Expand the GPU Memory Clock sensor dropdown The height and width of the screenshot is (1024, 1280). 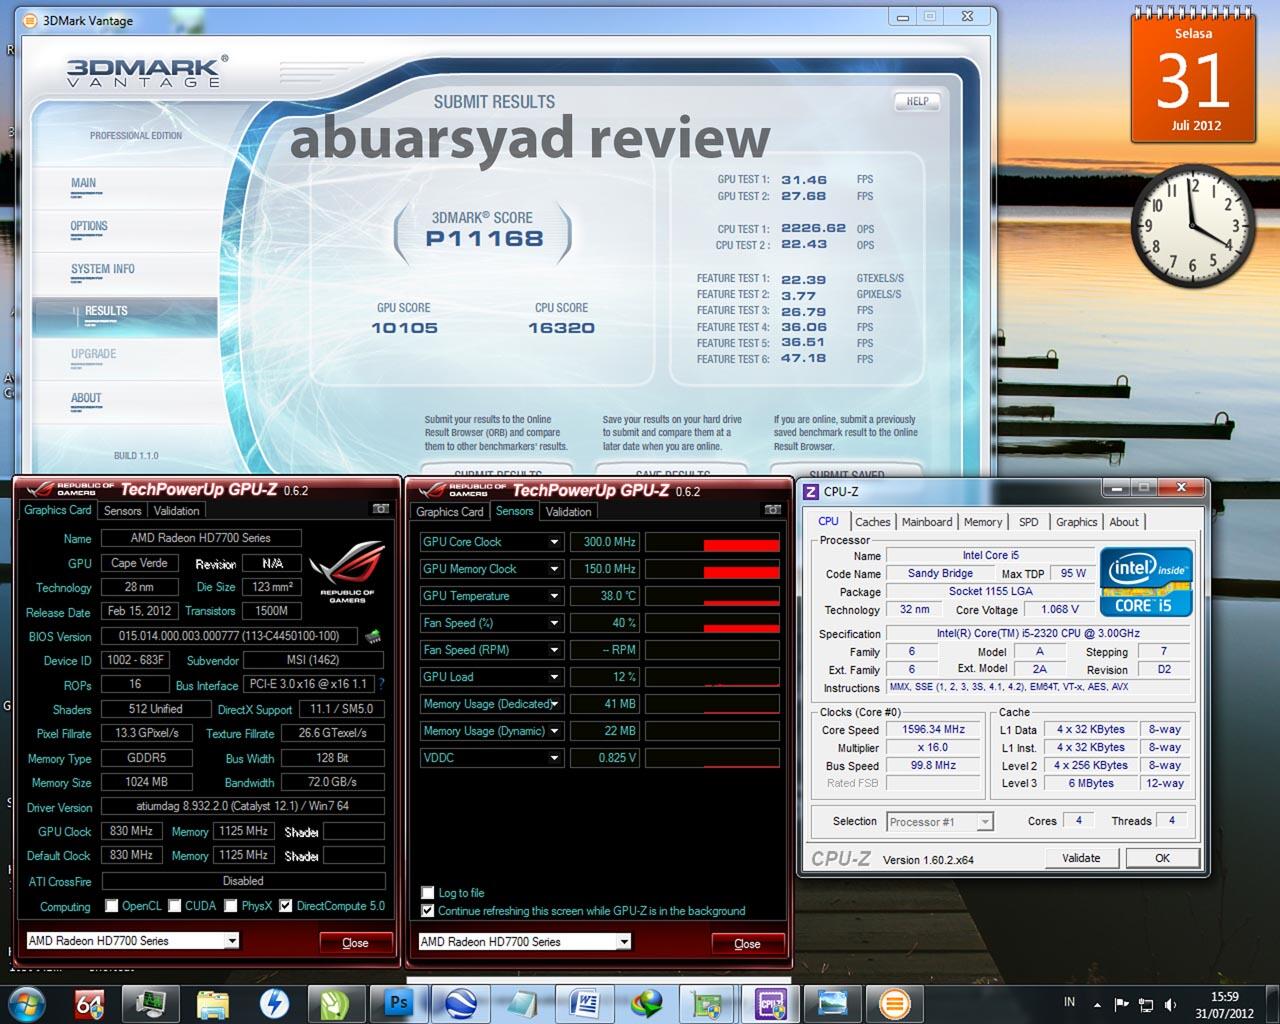click(x=554, y=569)
